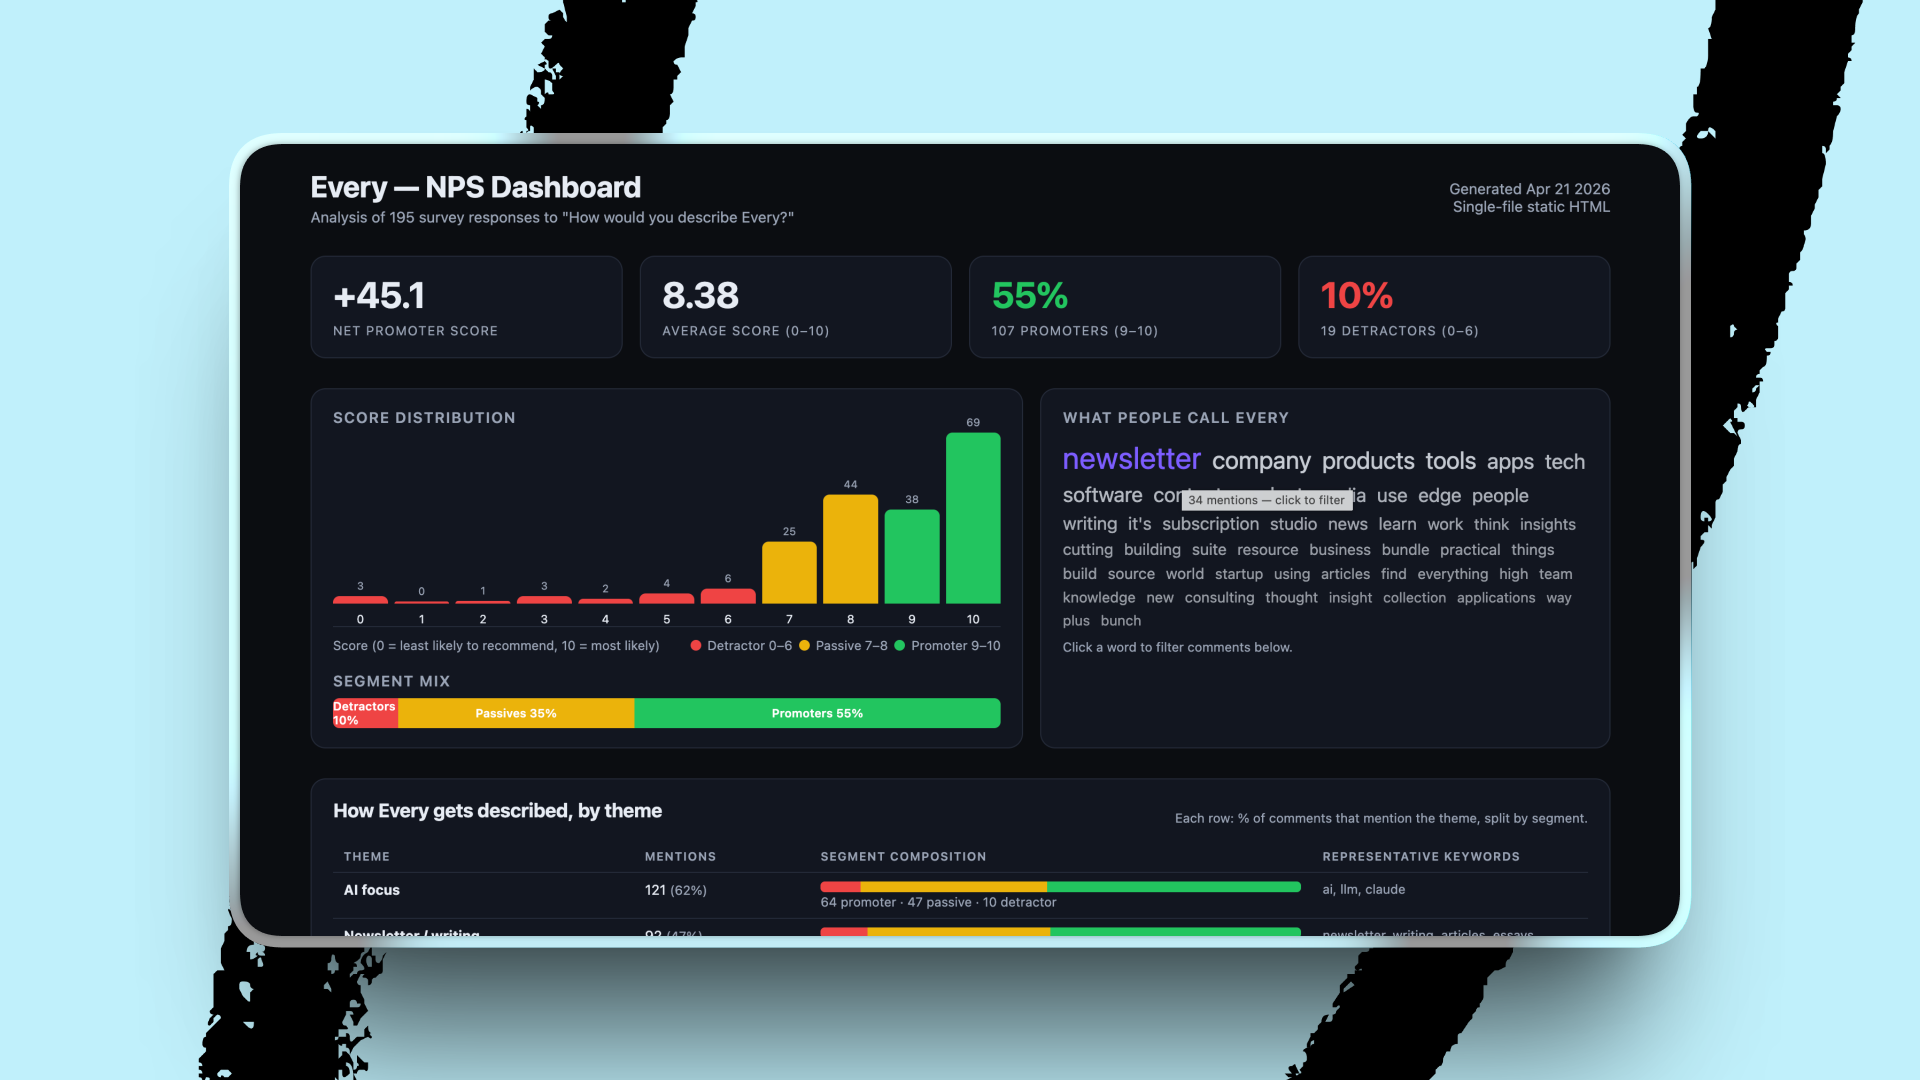The height and width of the screenshot is (1080, 1920).
Task: Select 'products' in the word cloud
Action: click(1368, 461)
